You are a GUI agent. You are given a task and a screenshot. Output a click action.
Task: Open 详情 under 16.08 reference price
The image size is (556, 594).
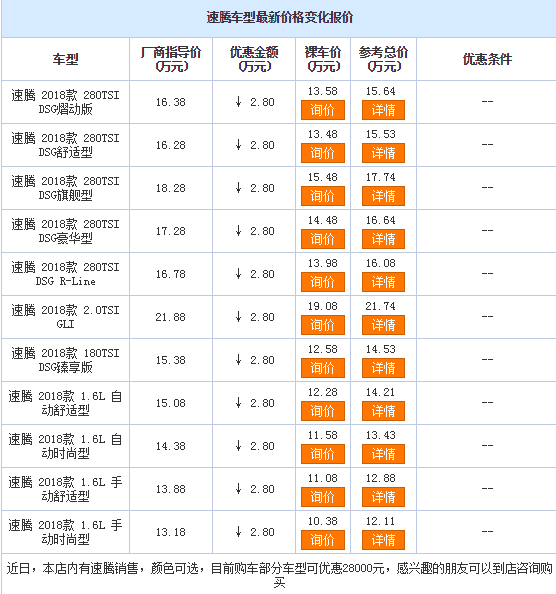tap(383, 282)
